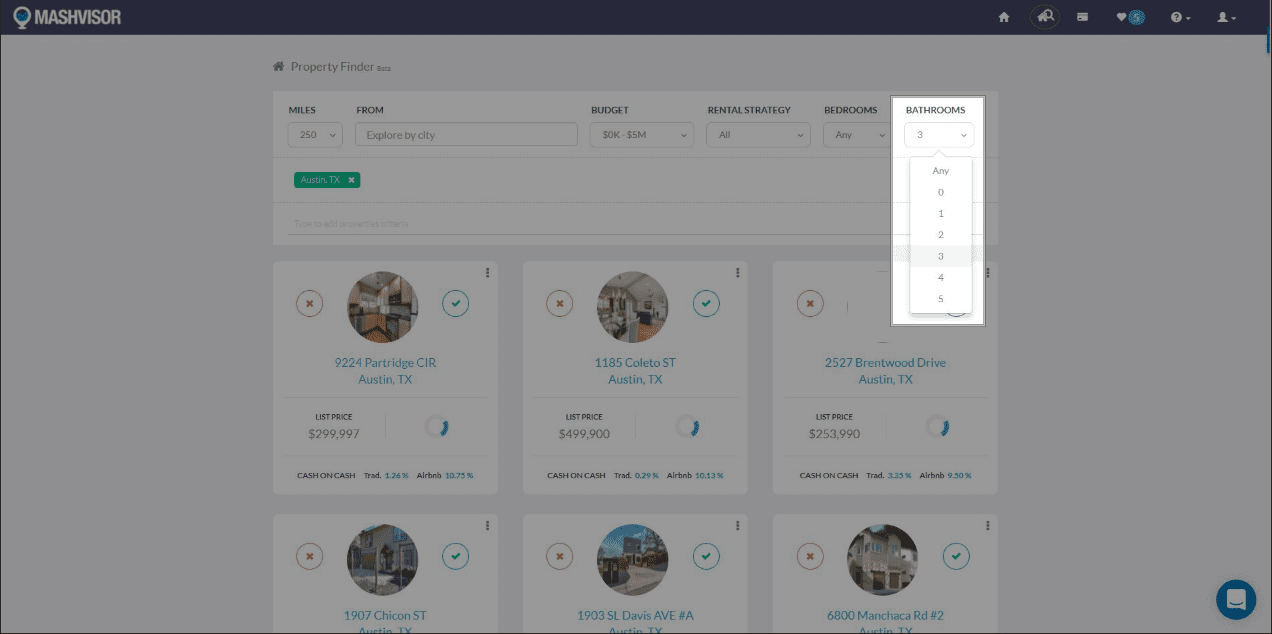
Task: Open the credit card billing icon
Action: click(1082, 17)
